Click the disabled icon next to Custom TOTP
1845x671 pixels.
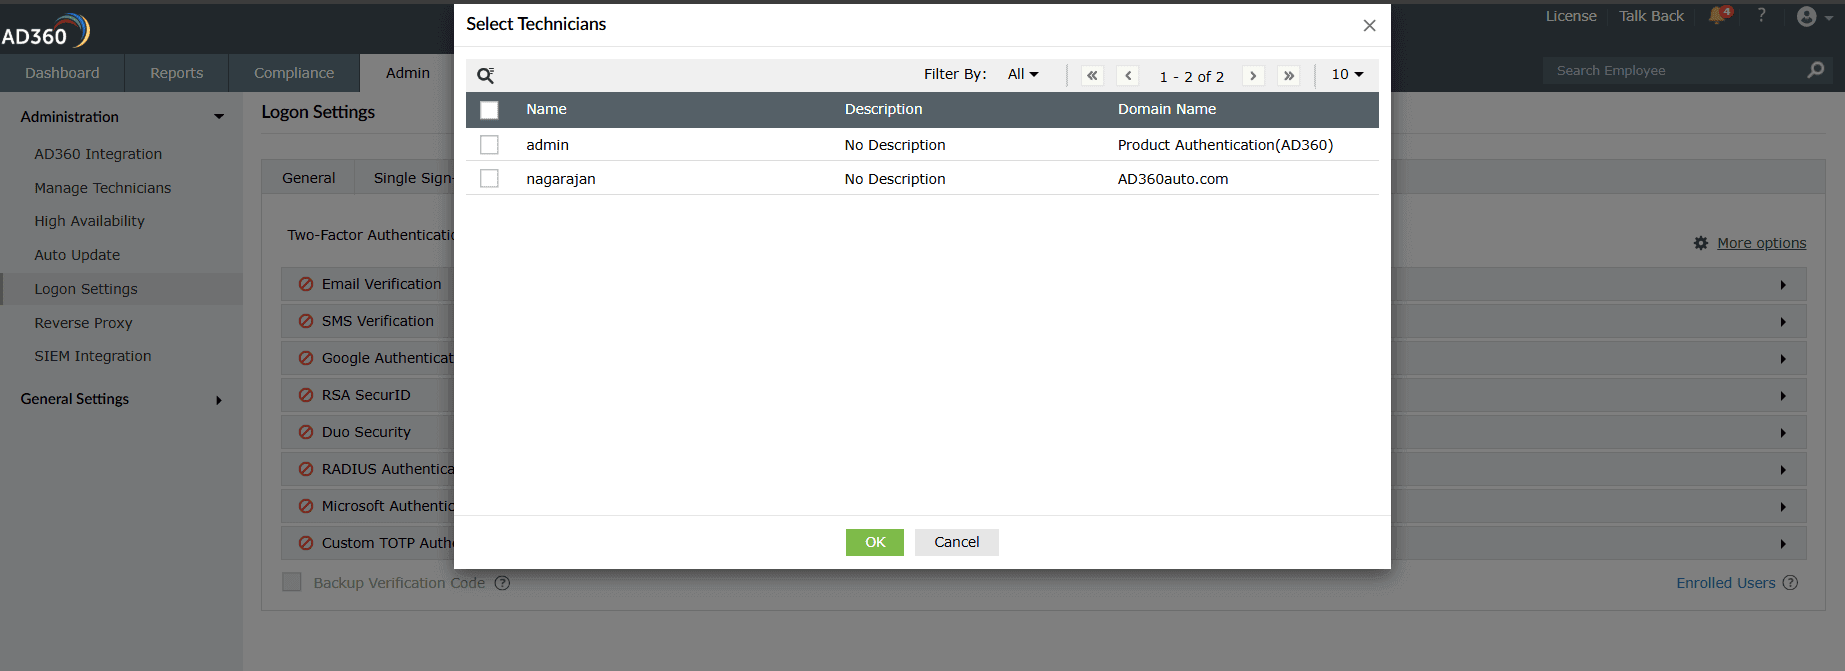(306, 543)
